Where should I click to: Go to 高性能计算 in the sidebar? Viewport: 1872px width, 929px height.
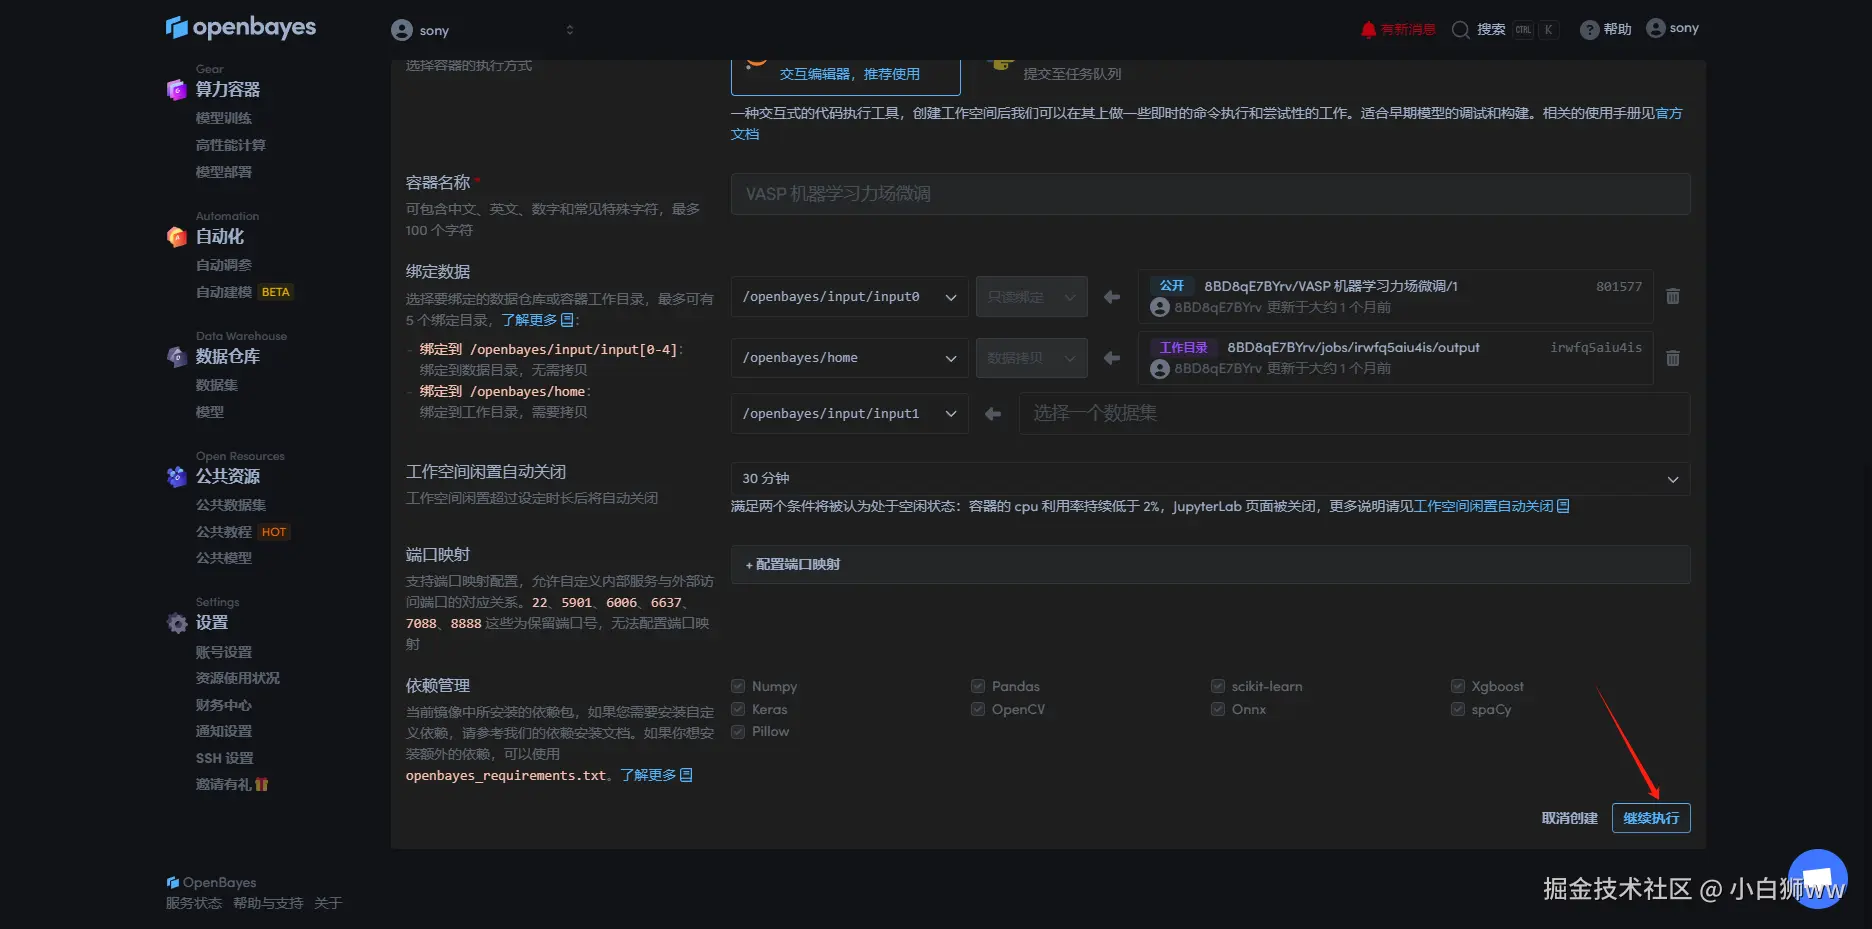pyautogui.click(x=231, y=145)
